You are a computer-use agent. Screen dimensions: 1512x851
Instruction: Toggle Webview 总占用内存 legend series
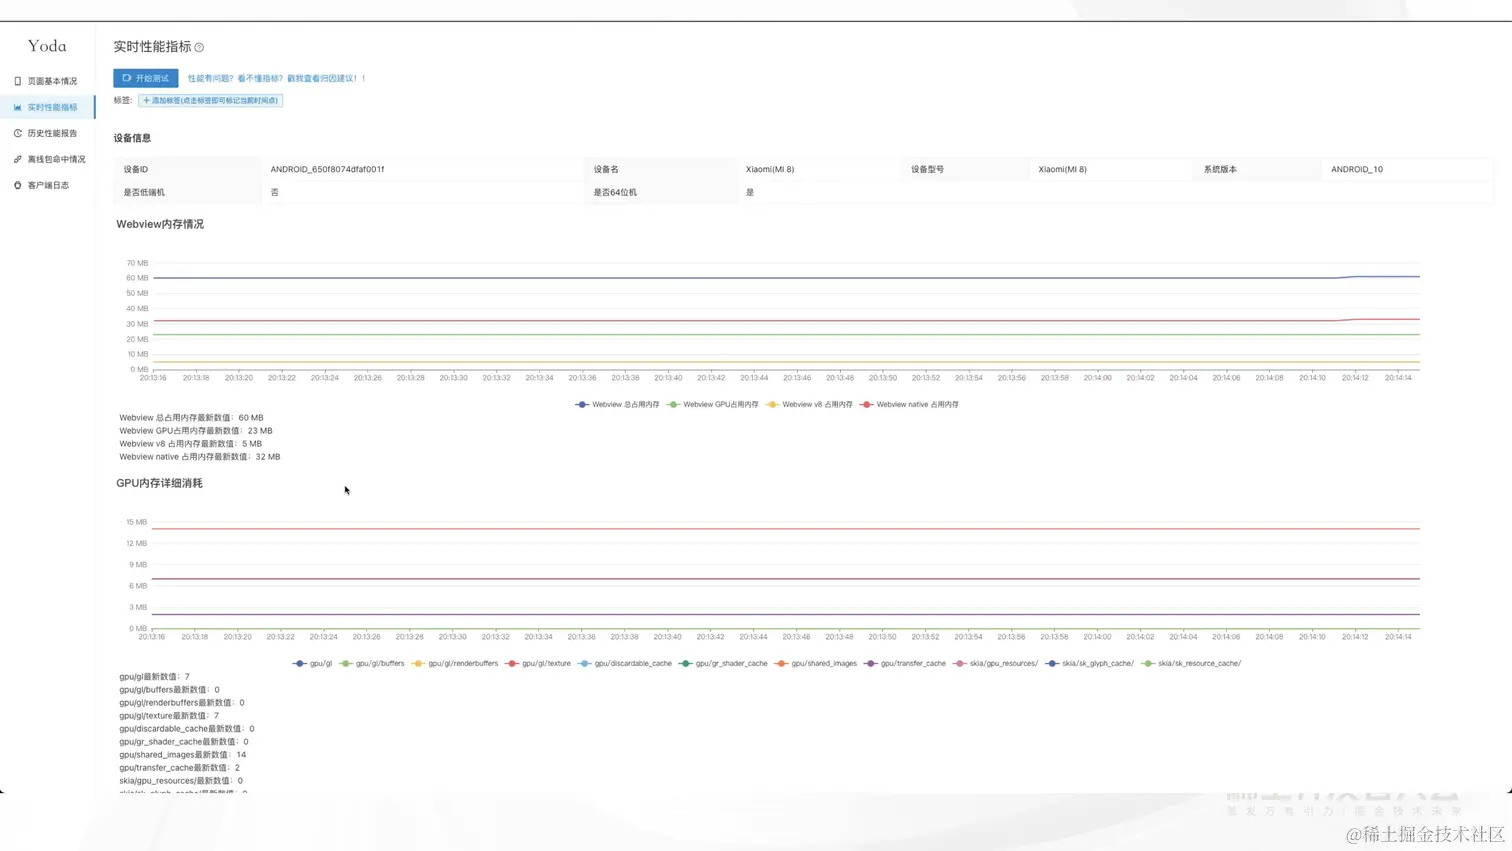(617, 405)
